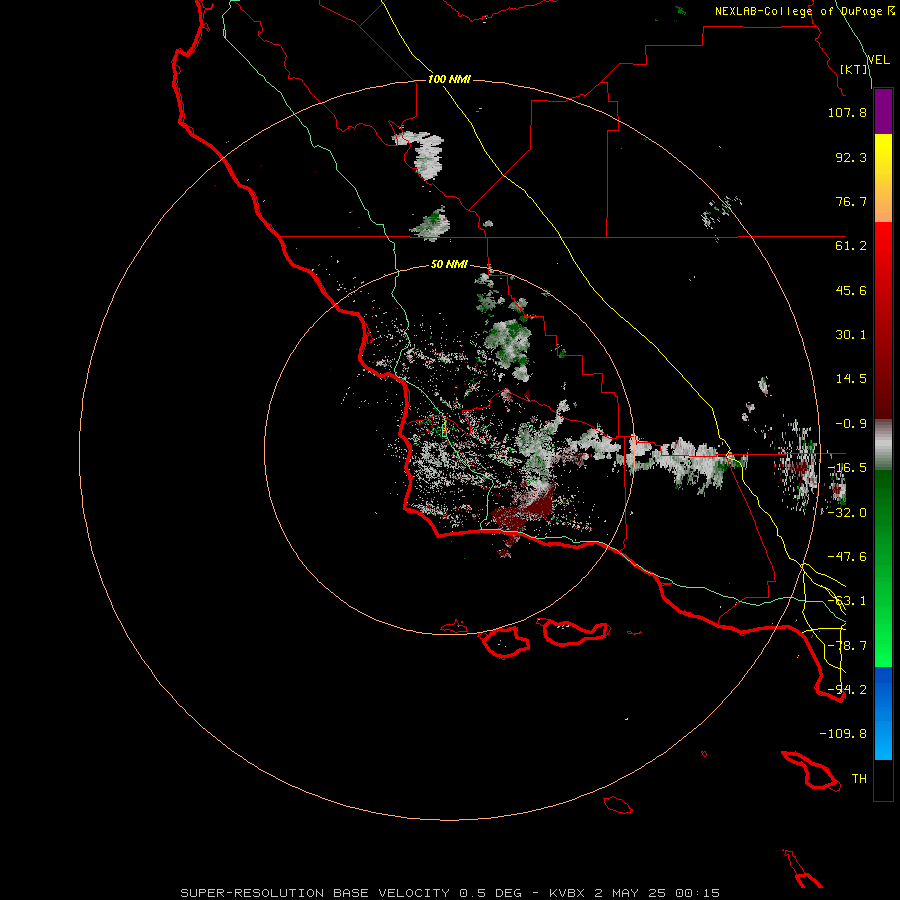Select the -47.6 scale value
Viewport: 900px width, 900px height.
(x=847, y=557)
